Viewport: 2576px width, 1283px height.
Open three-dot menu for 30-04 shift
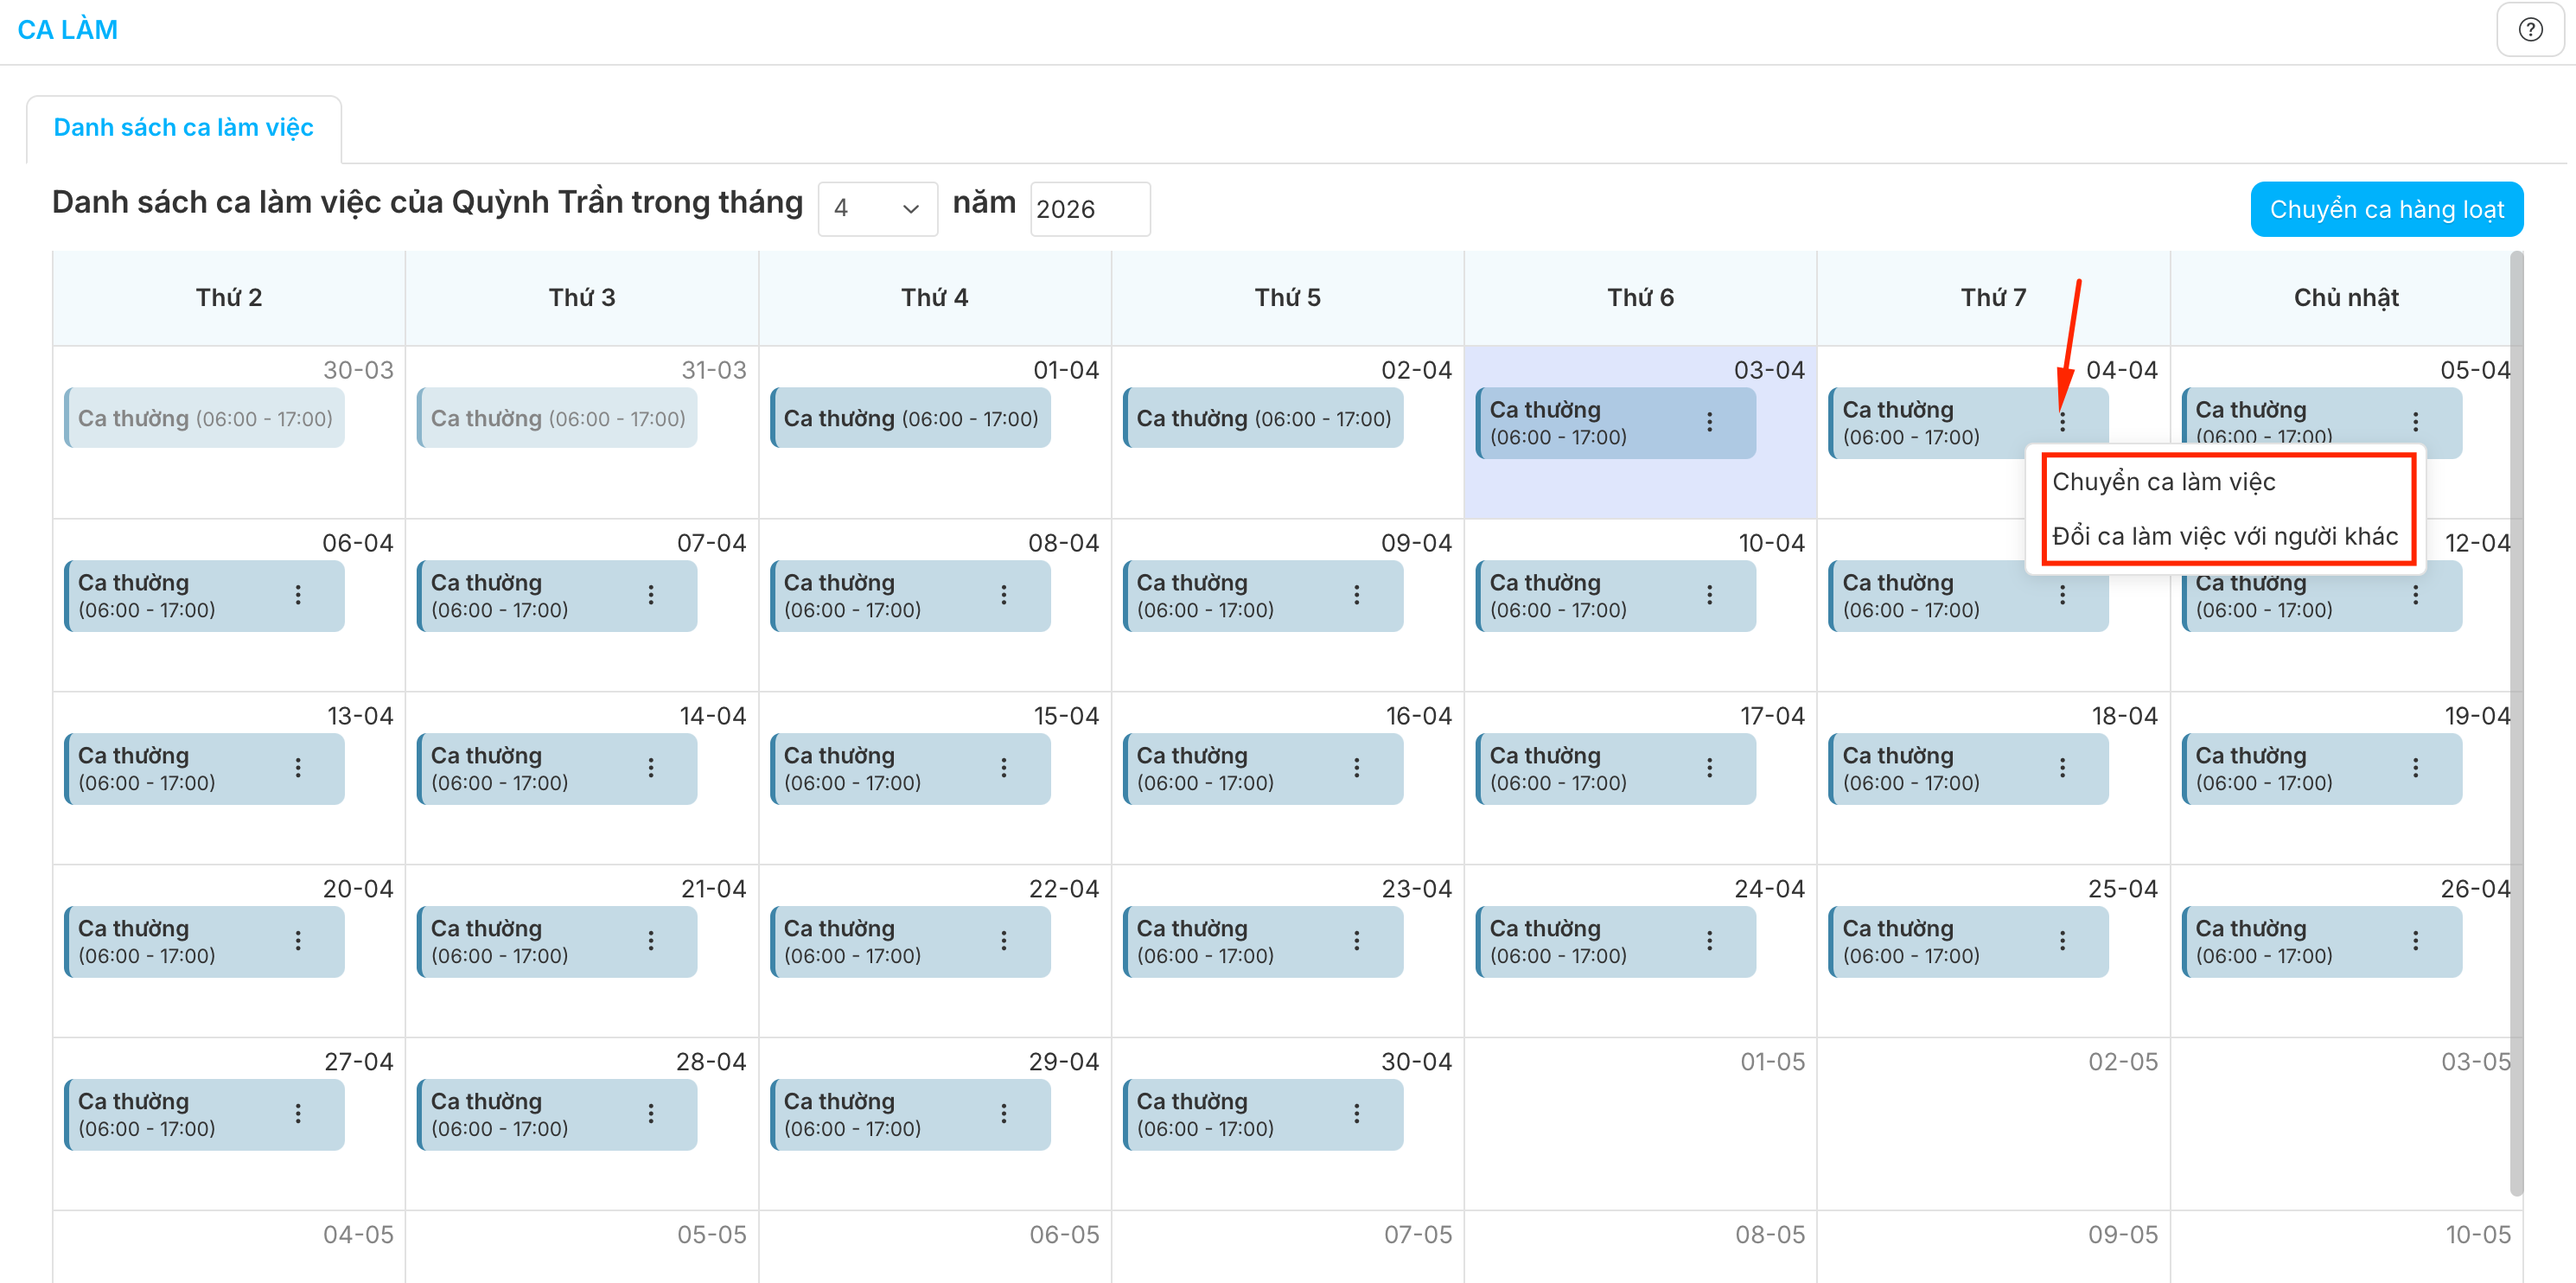coord(1356,1114)
